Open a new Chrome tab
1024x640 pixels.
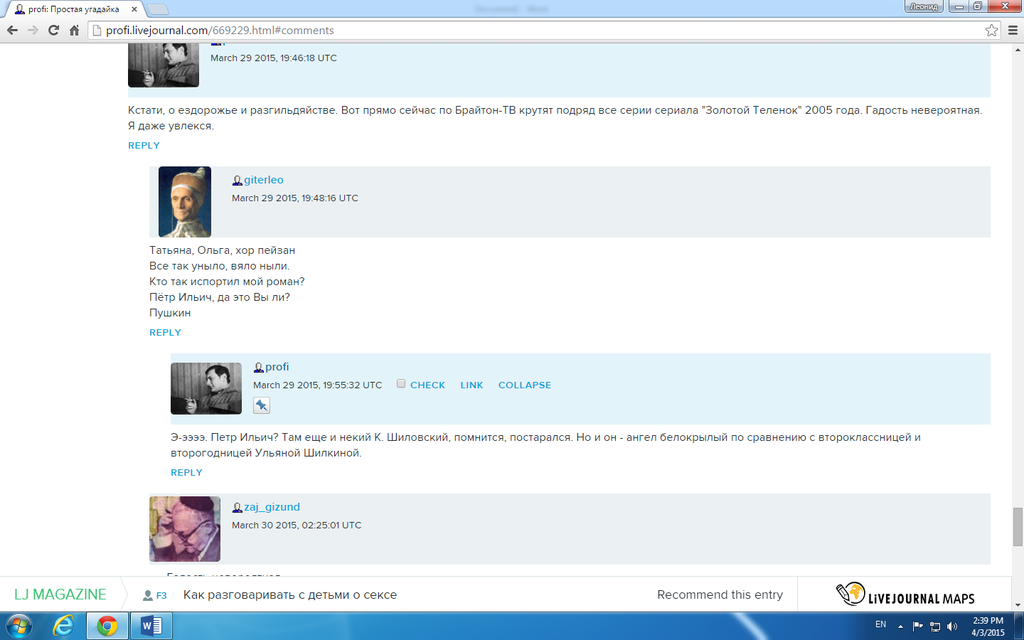pos(158,9)
